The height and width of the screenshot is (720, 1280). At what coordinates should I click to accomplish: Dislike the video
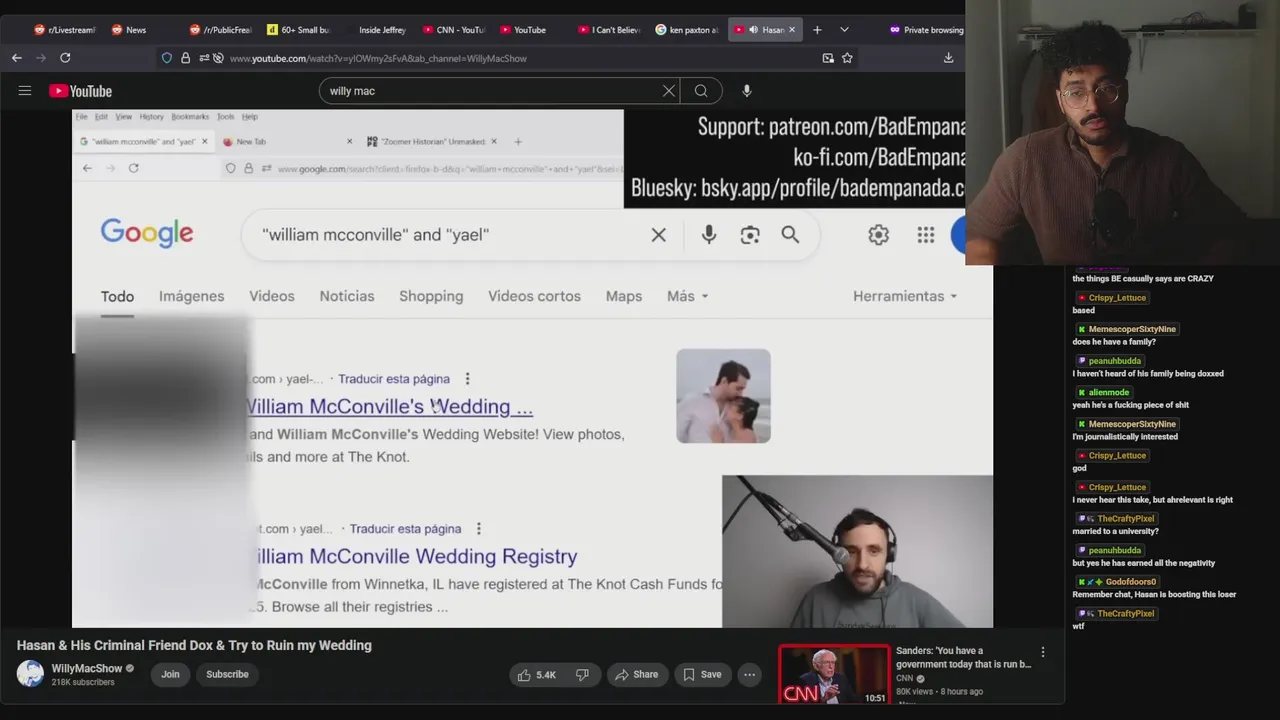point(583,675)
